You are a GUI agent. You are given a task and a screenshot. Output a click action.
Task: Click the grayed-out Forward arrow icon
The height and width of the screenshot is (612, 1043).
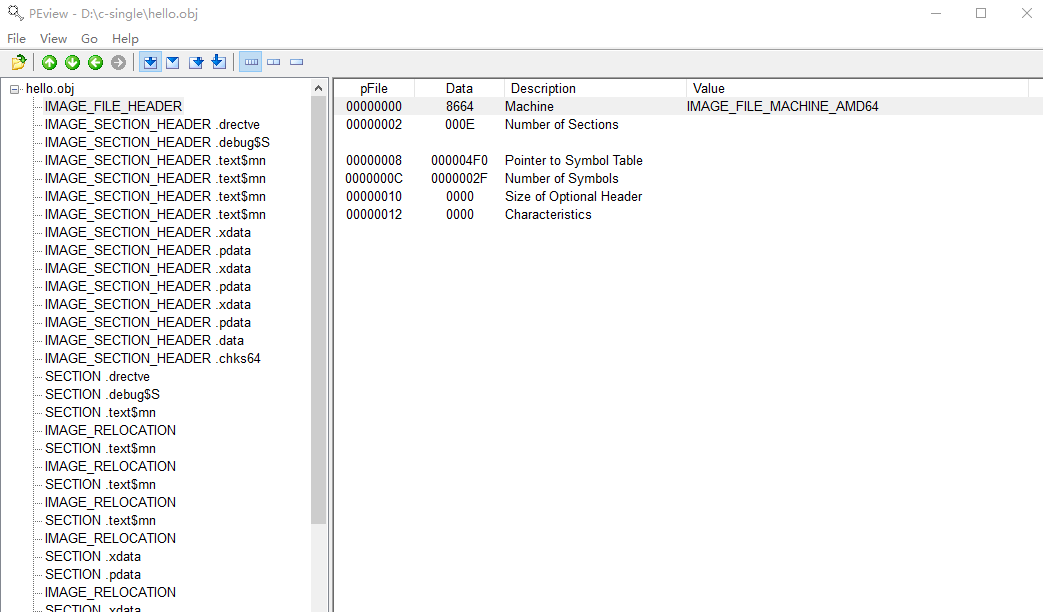[x=119, y=63]
